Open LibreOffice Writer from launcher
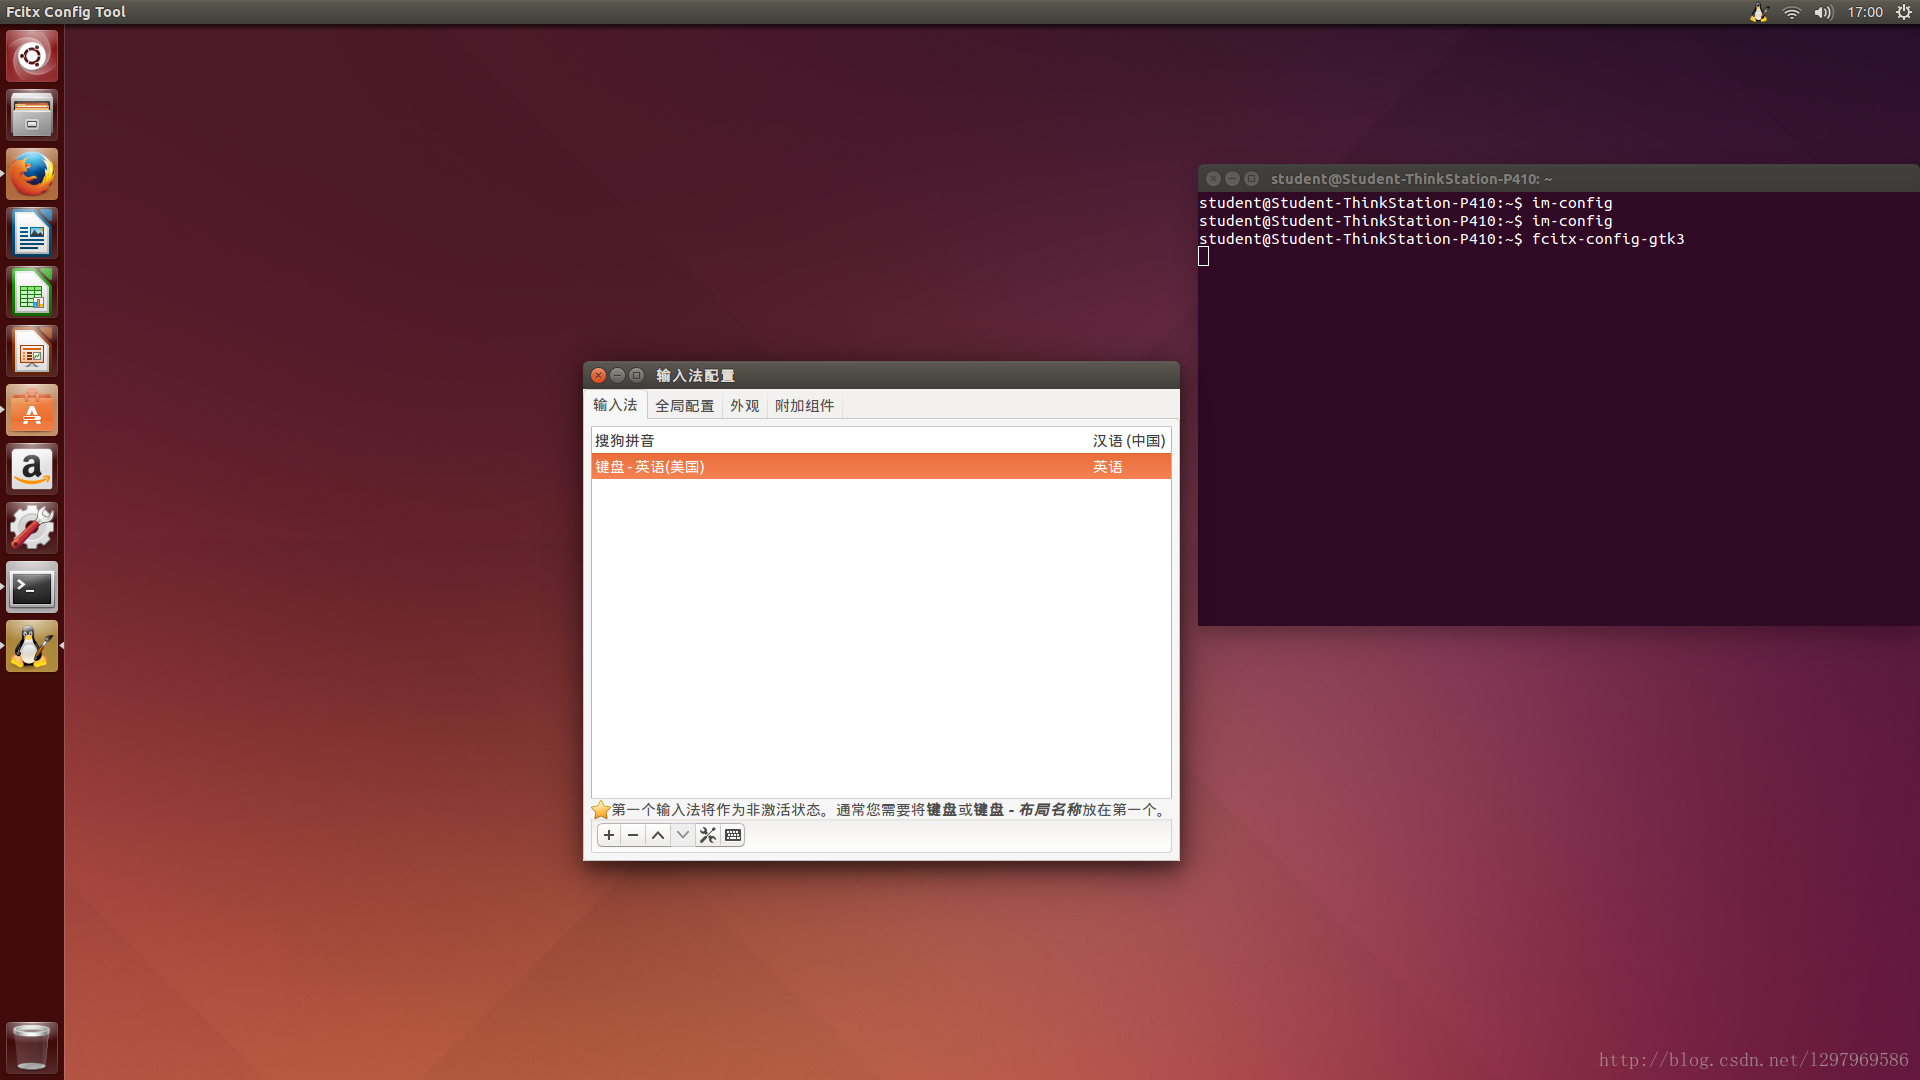Viewport: 1920px width, 1080px height. click(x=32, y=233)
